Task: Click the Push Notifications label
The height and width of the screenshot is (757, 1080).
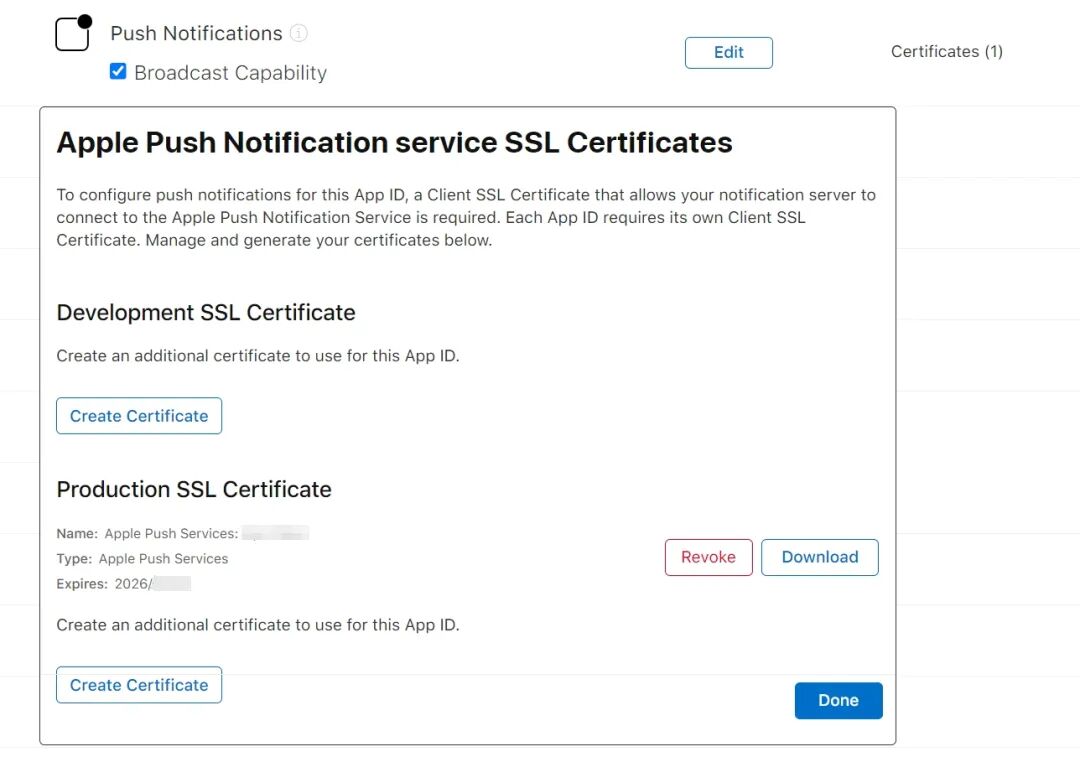Action: click(x=196, y=33)
